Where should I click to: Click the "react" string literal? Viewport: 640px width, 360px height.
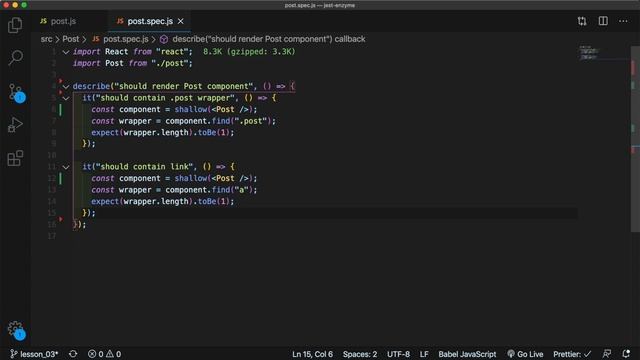coord(172,52)
